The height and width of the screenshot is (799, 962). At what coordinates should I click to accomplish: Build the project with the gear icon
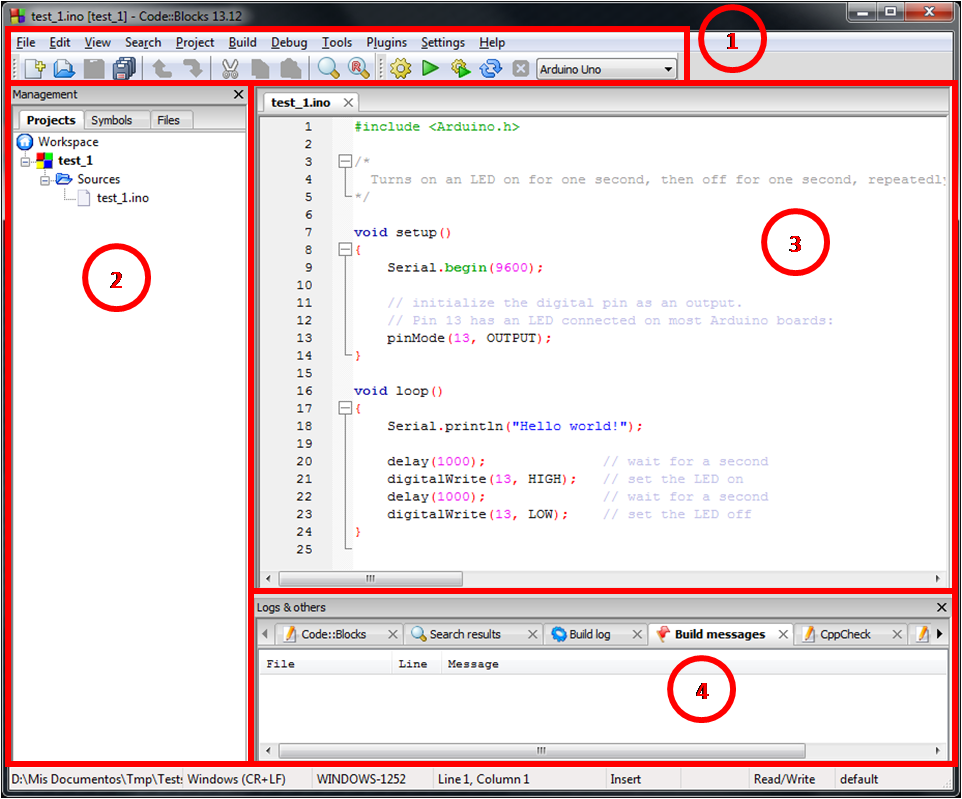pos(401,68)
